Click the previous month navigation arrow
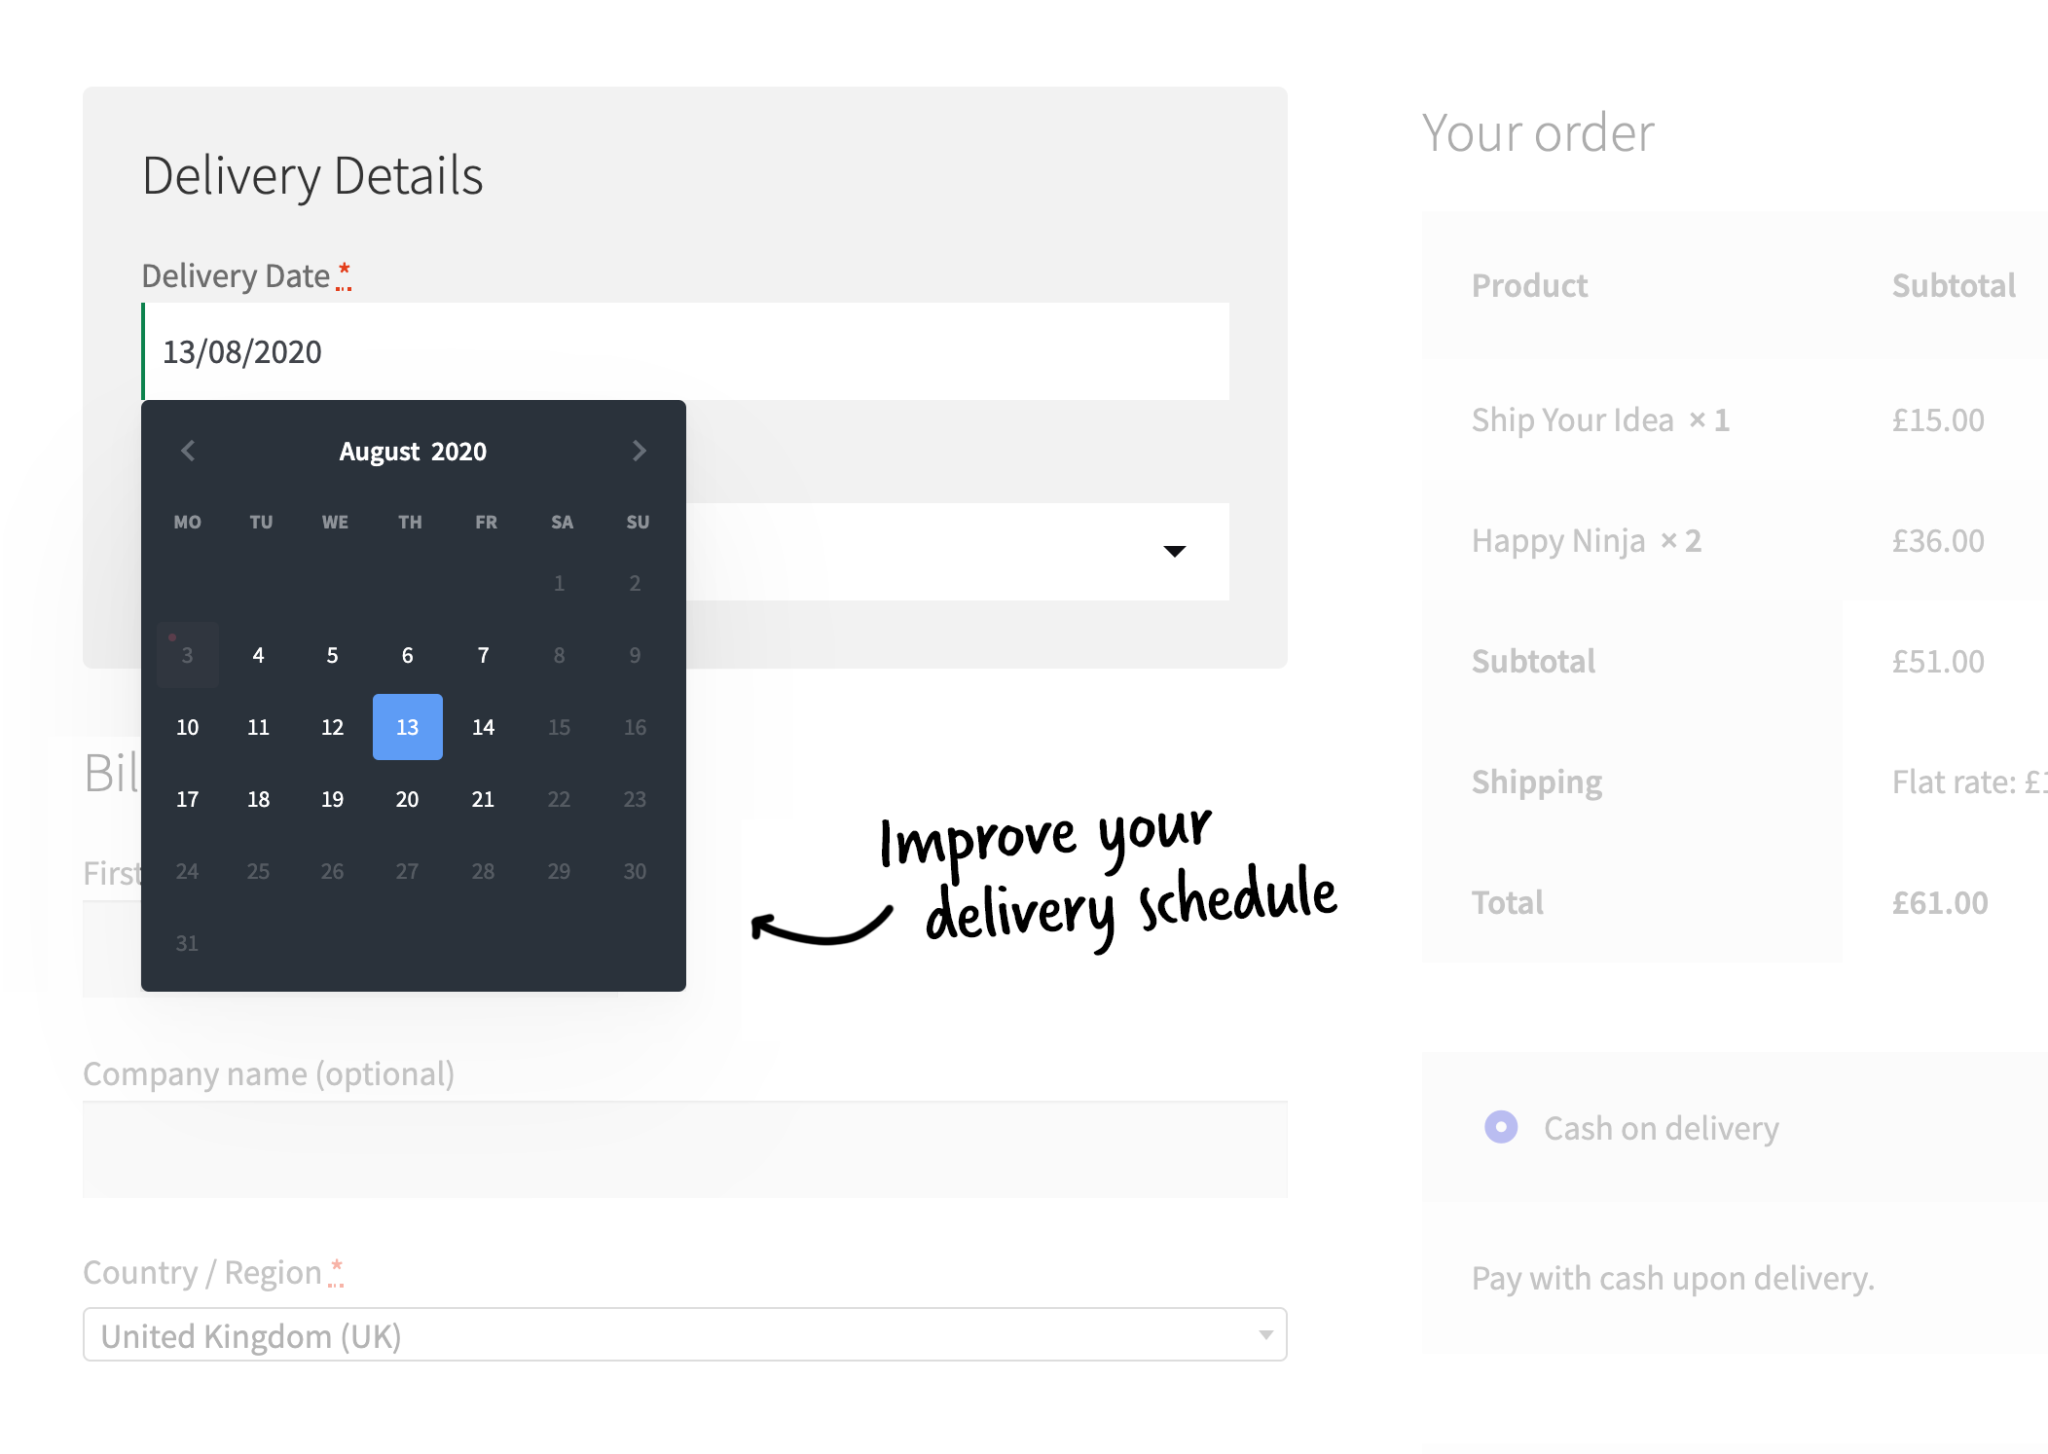Viewport: 2048px width, 1454px height. tap(186, 452)
